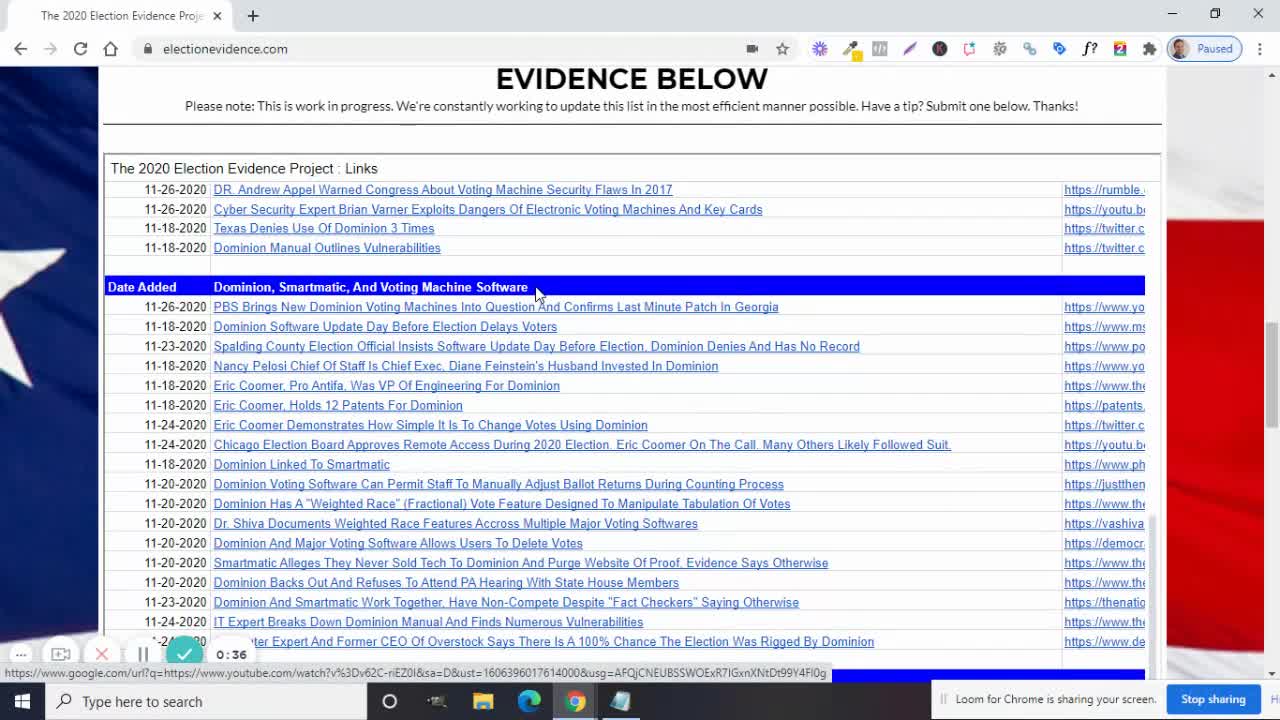Open the Weighted Race (Fractional) Vote Feature link

[502, 504]
